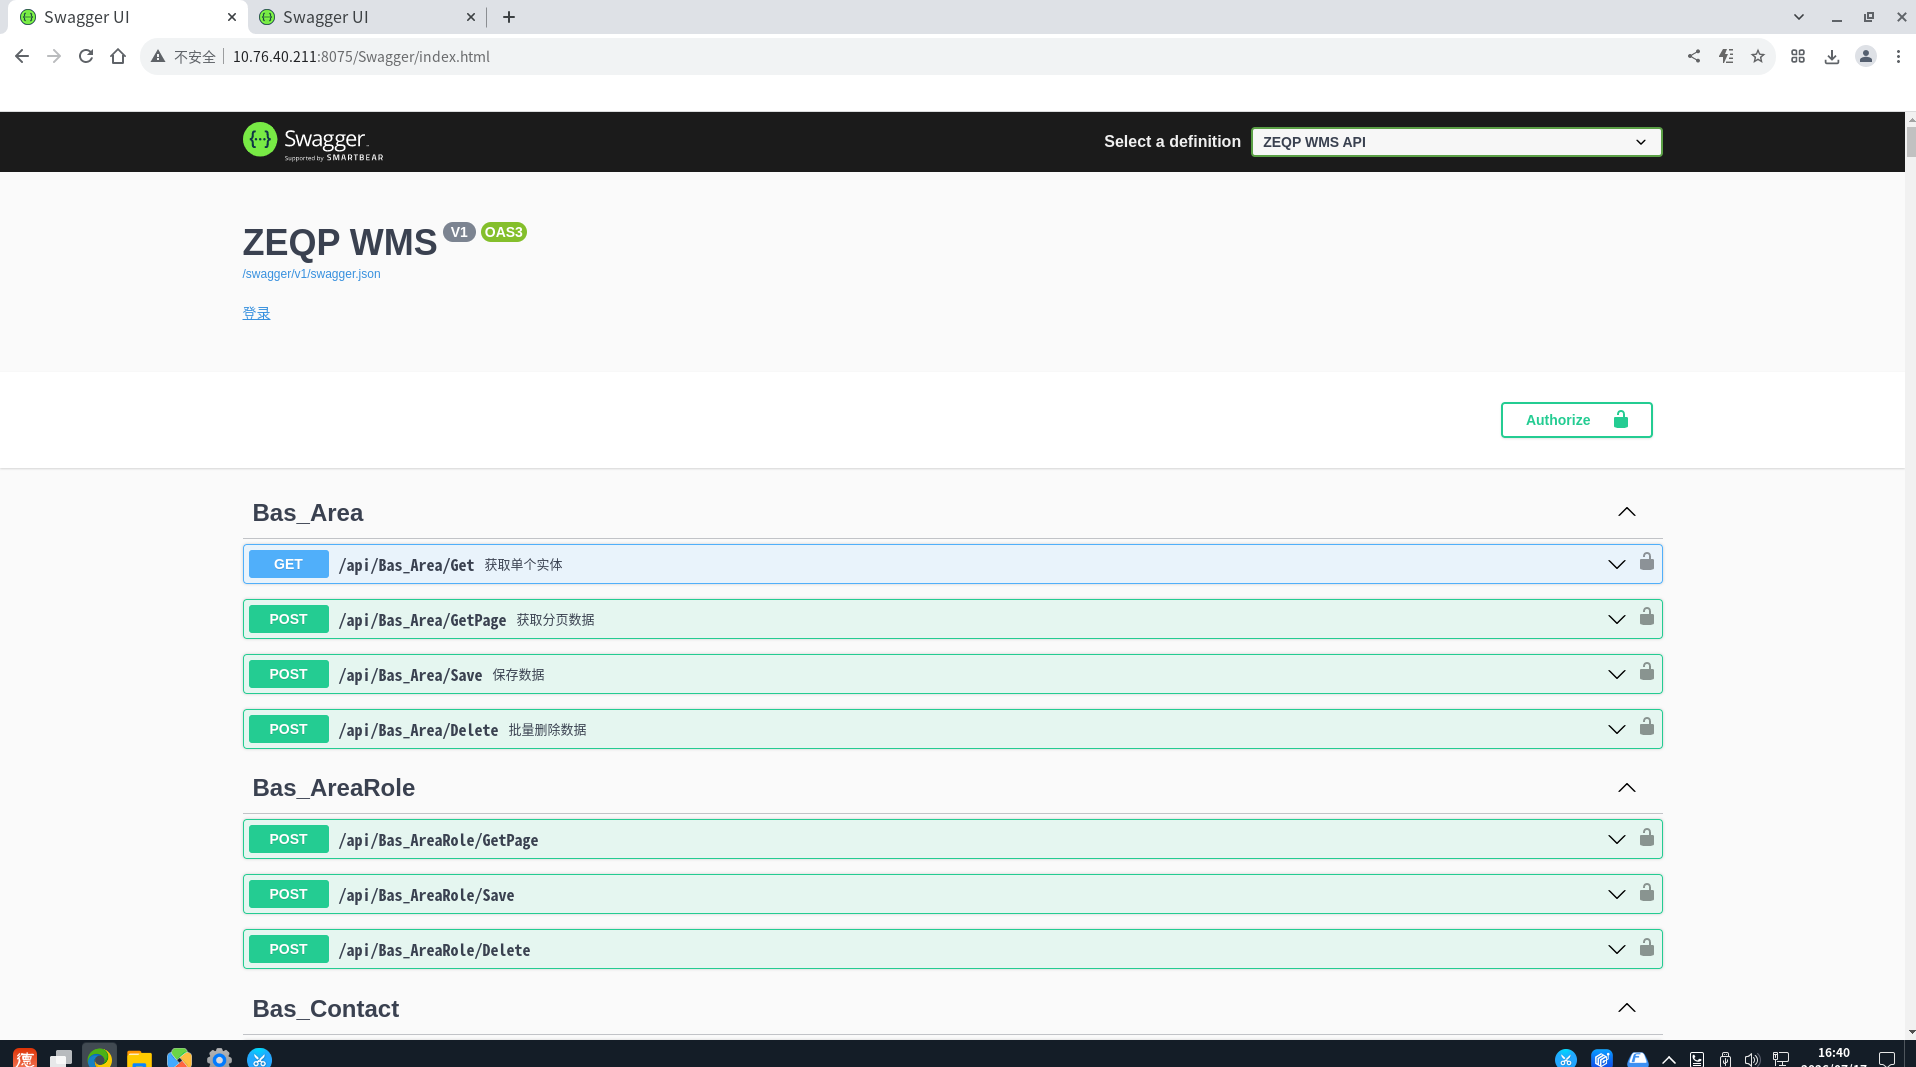Click the home icon in browser toolbar
The height and width of the screenshot is (1067, 1916).
pyautogui.click(x=118, y=56)
